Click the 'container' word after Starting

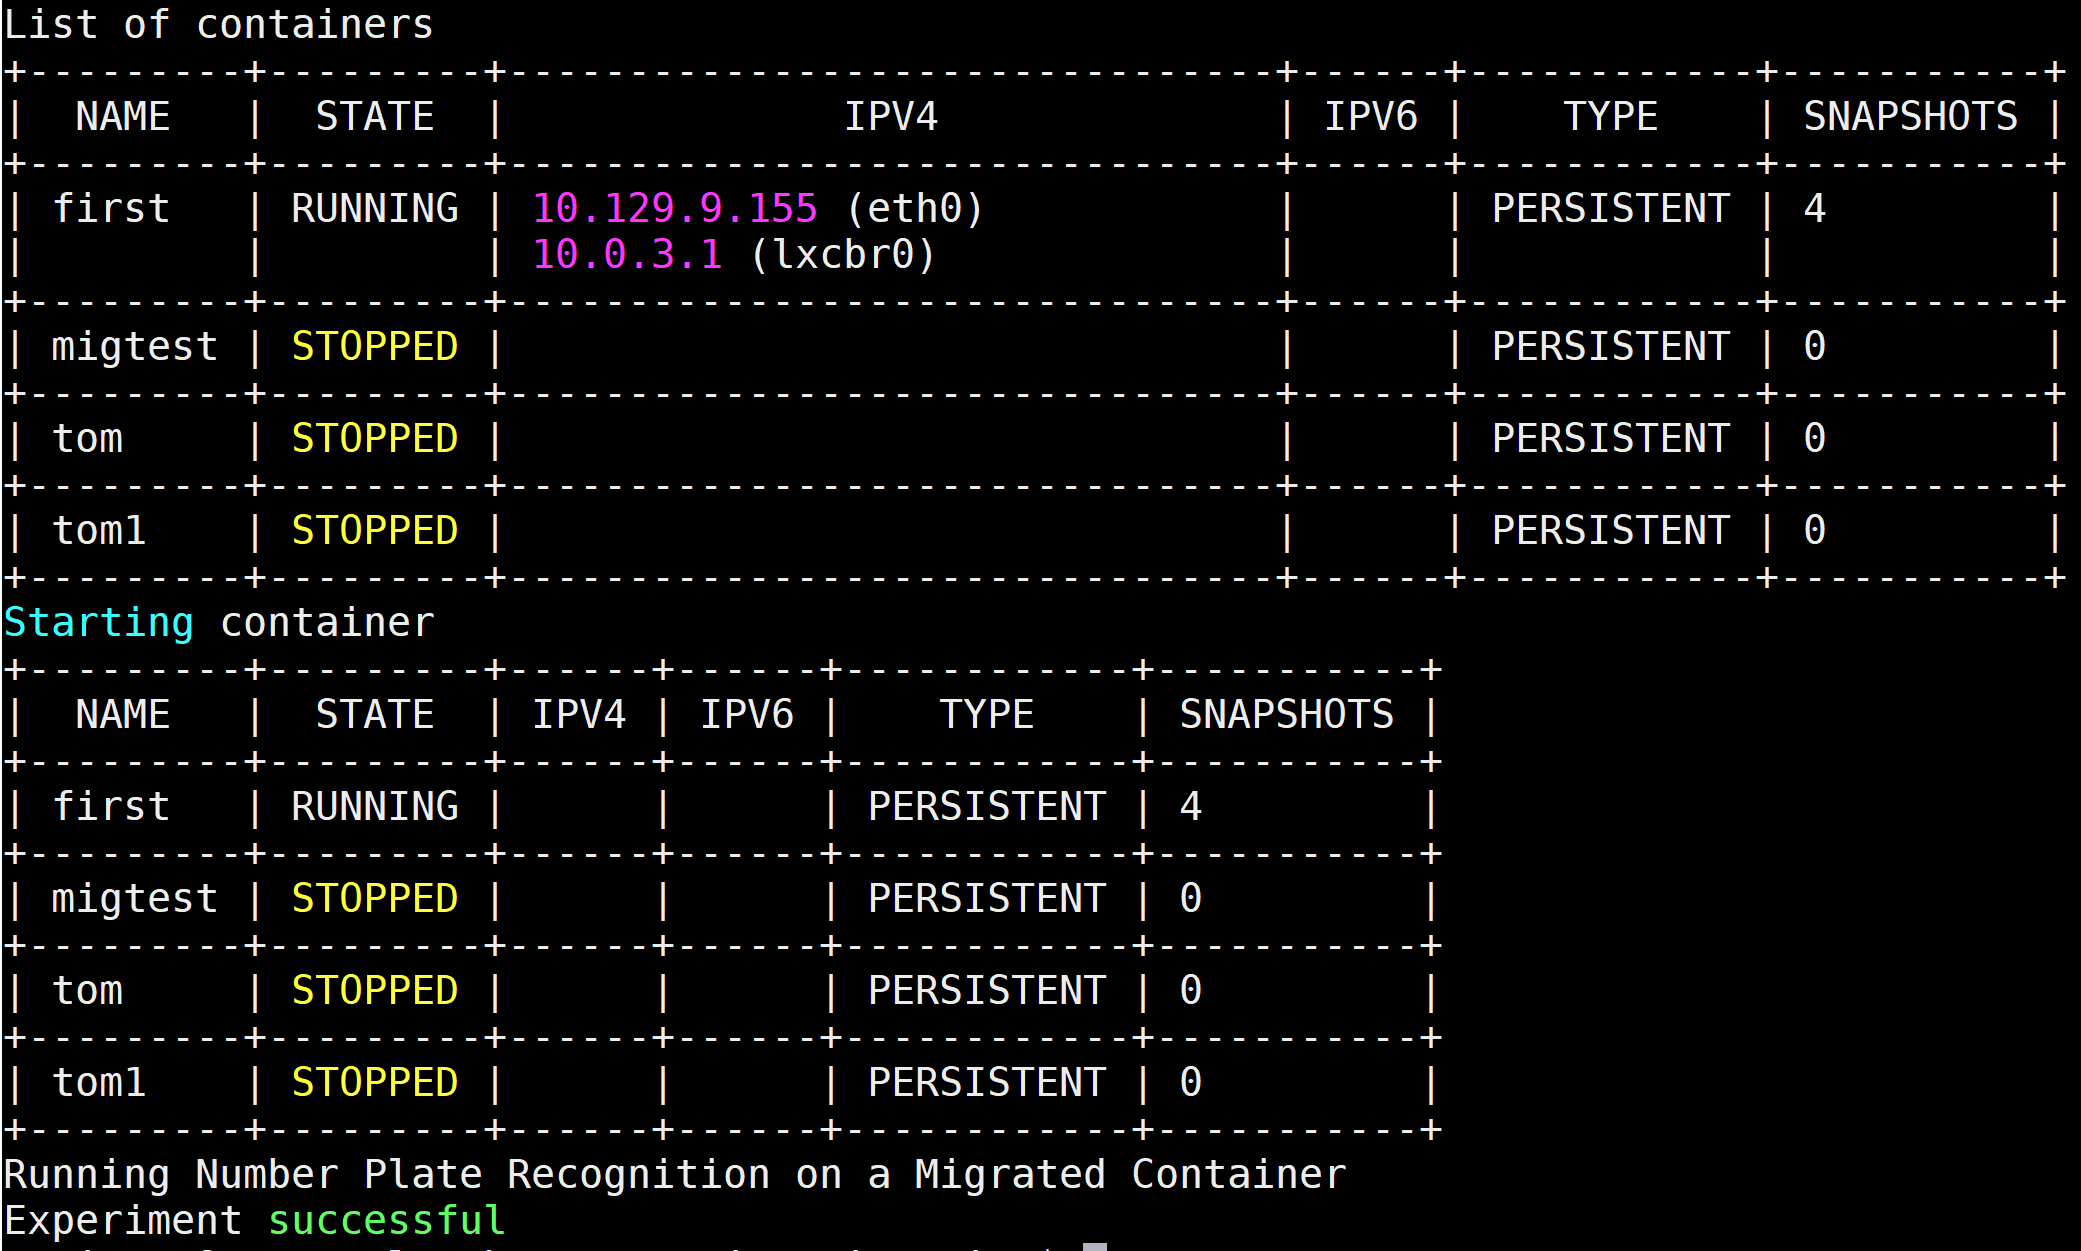(x=327, y=623)
